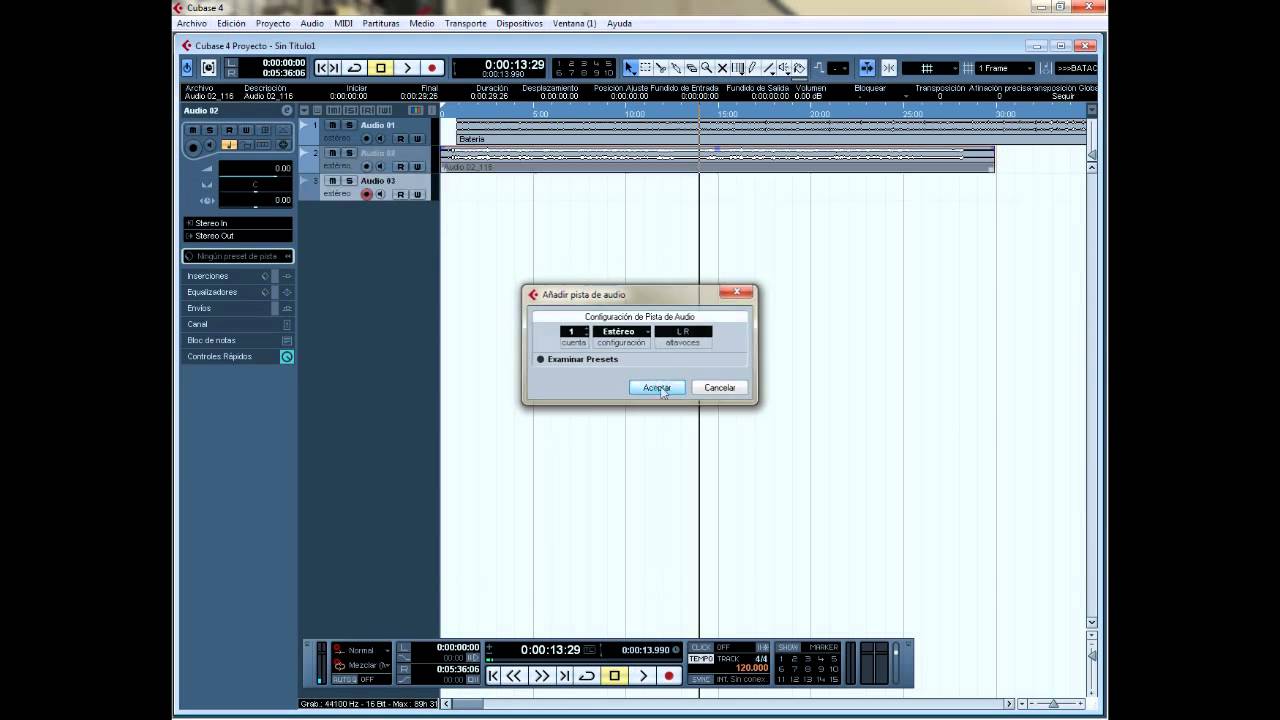Open Proyecto menu
This screenshot has height=720, width=1280.
click(273, 23)
